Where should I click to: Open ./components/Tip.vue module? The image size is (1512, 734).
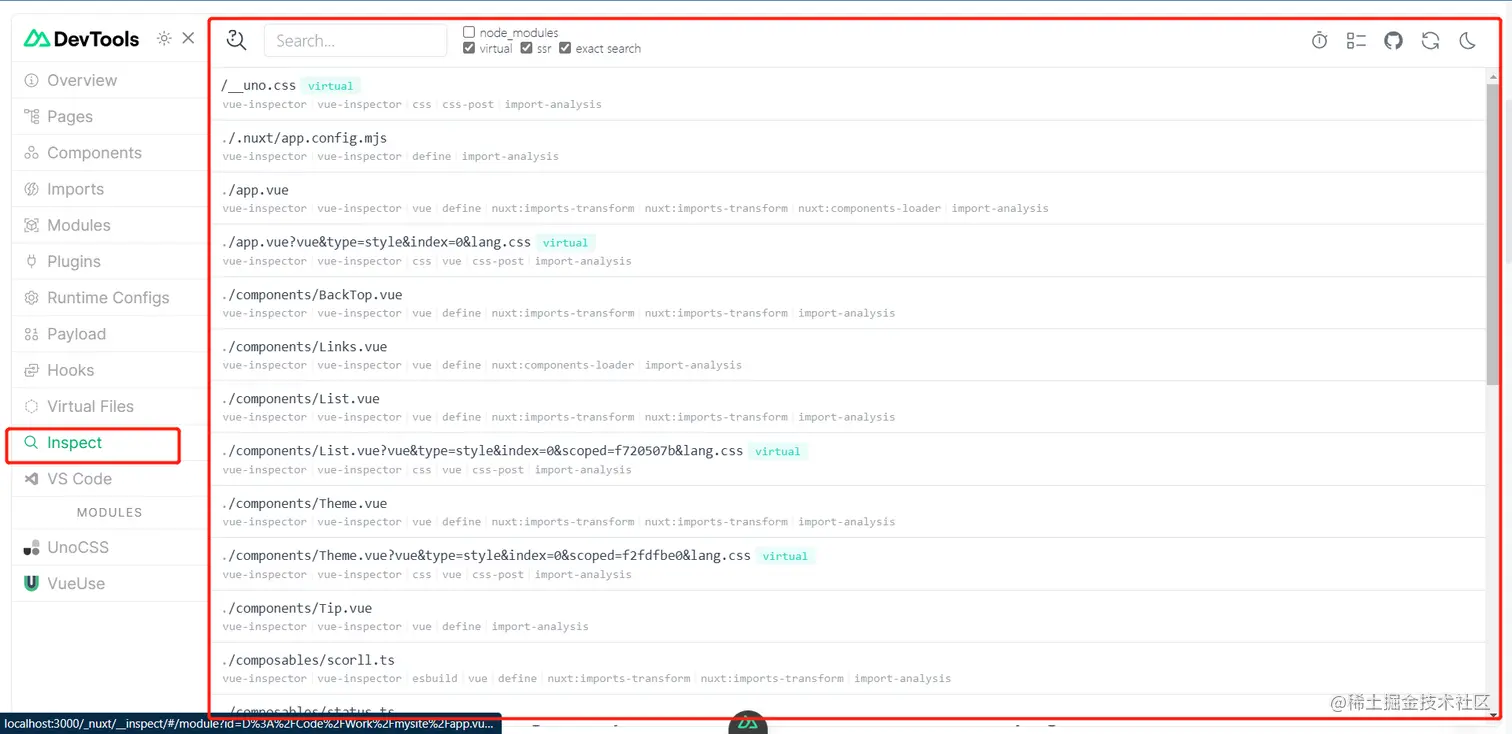pyautogui.click(x=849, y=616)
